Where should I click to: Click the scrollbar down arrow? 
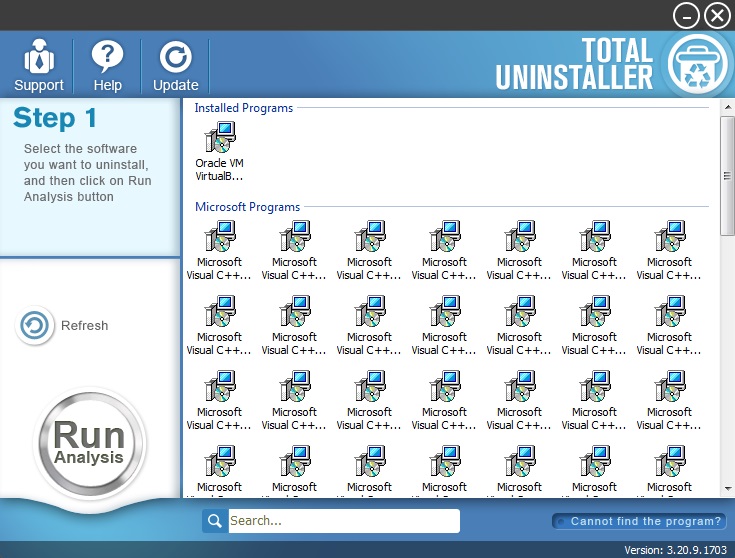tap(728, 489)
